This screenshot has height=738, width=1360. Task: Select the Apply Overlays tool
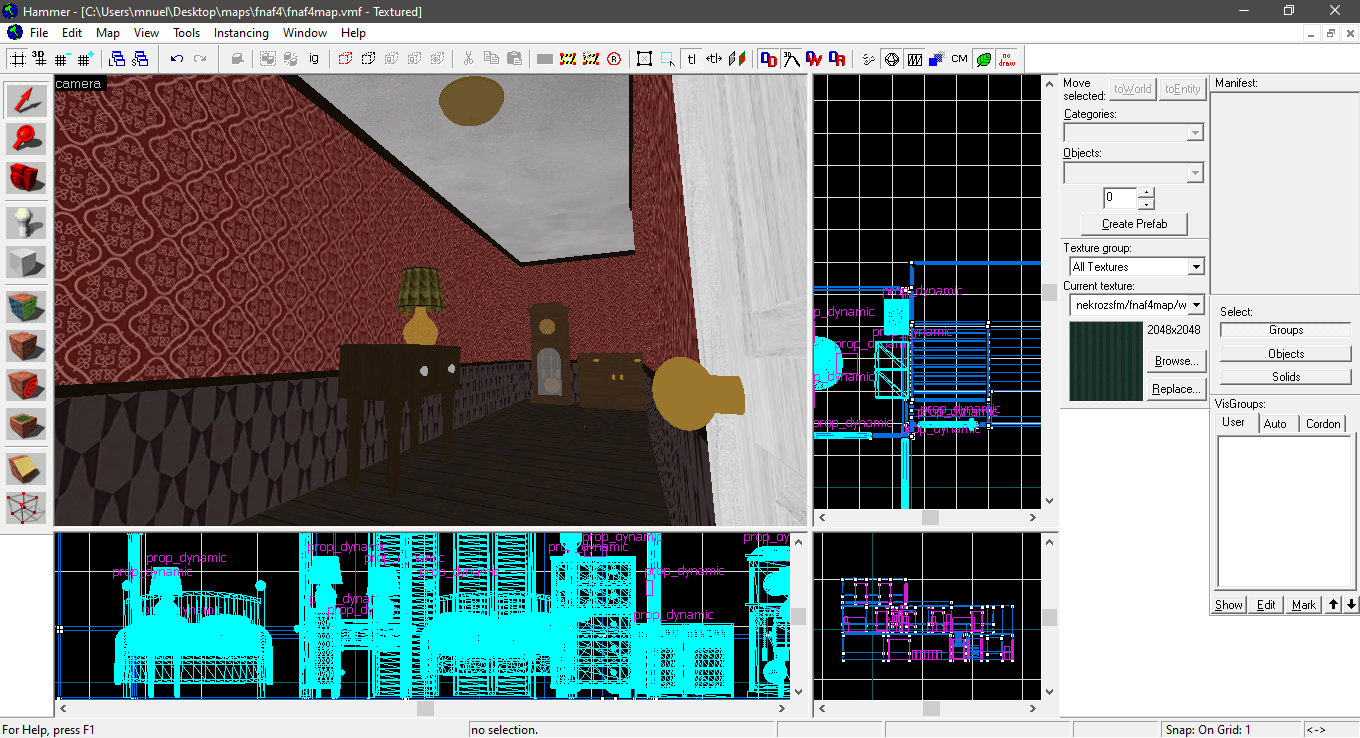click(x=27, y=424)
